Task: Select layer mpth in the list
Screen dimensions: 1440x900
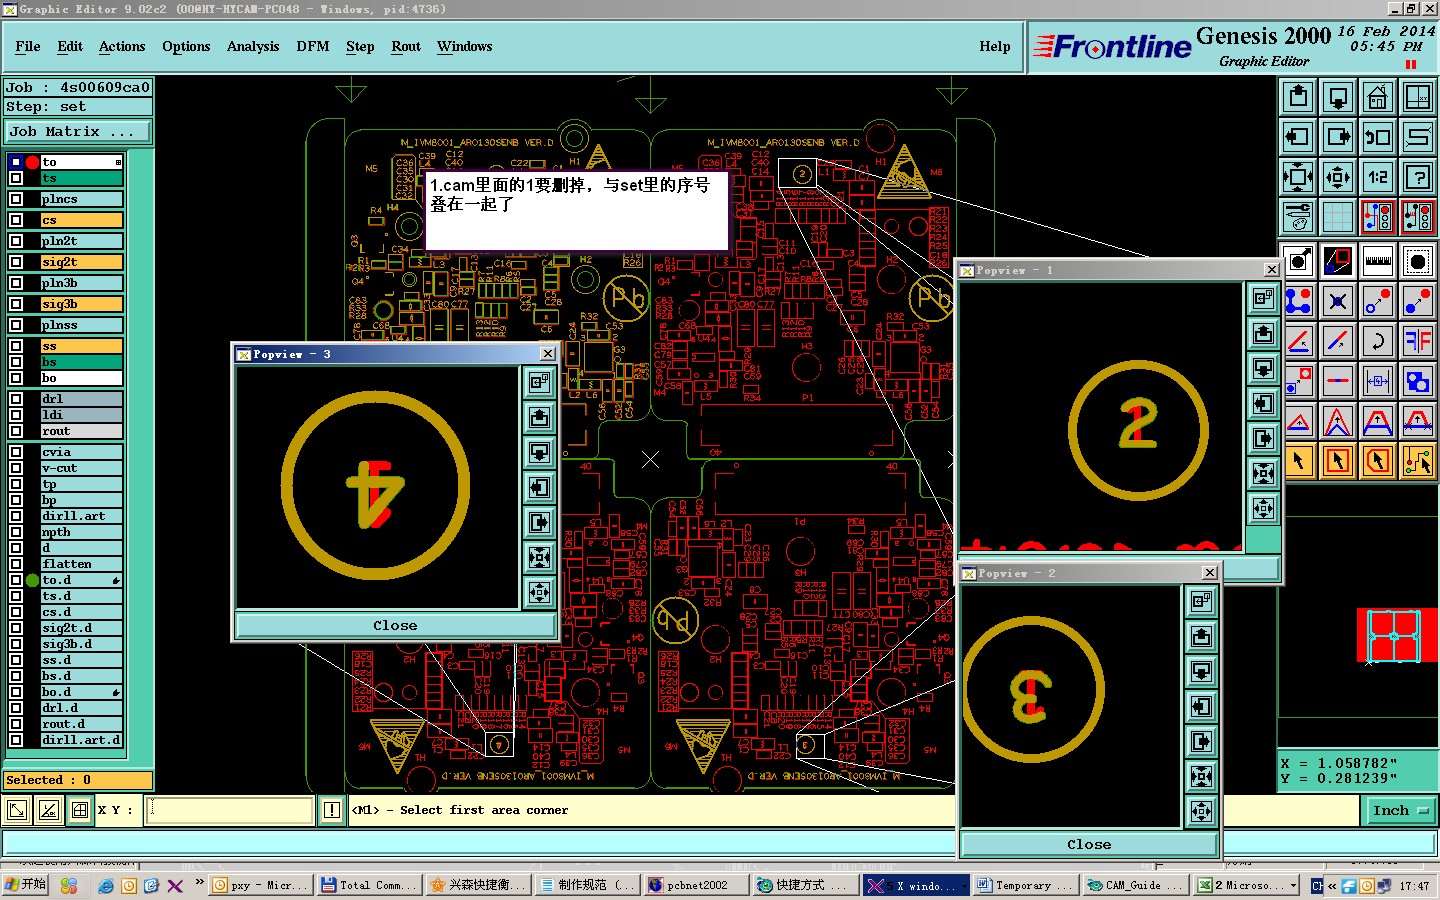Action: pyautogui.click(x=81, y=532)
